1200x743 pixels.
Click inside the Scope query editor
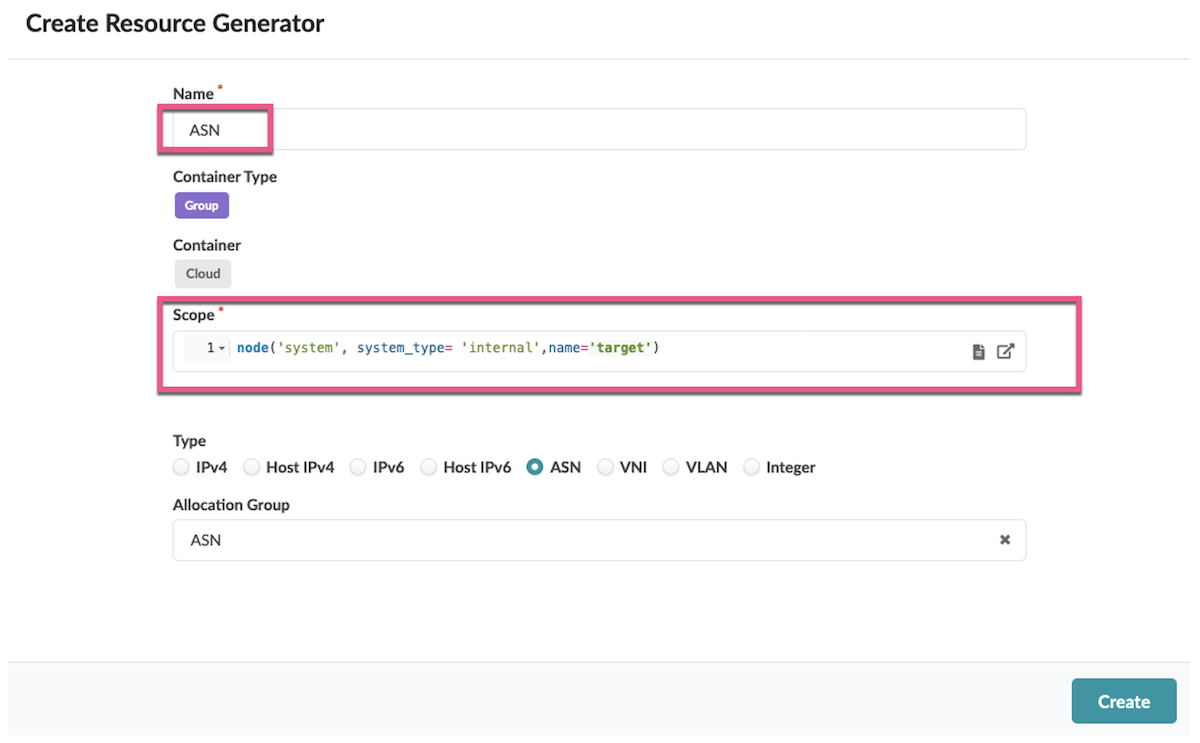(x=599, y=351)
